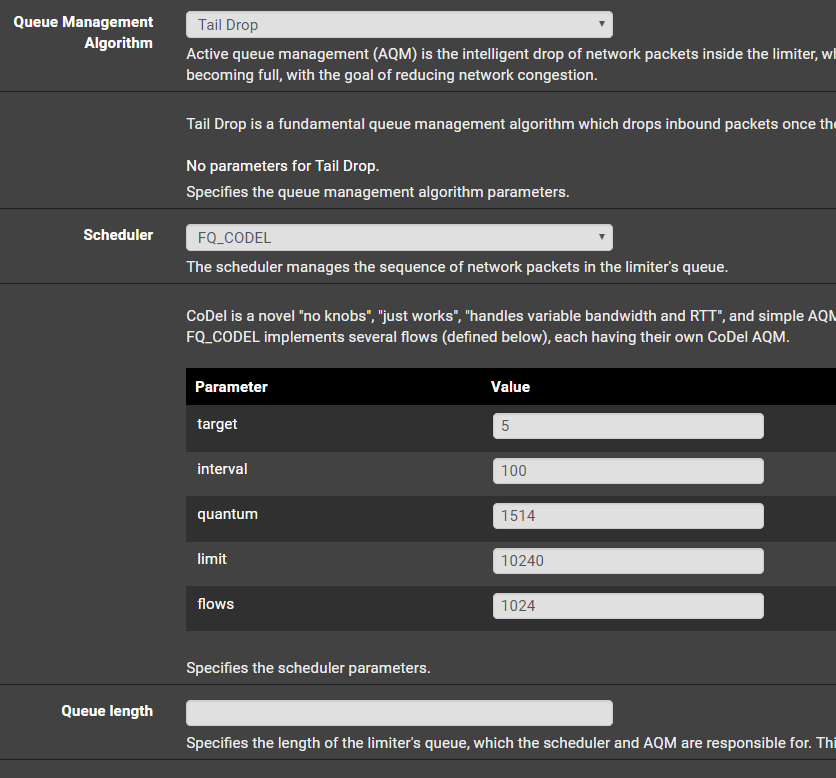Click the Queue length label

click(x=107, y=711)
